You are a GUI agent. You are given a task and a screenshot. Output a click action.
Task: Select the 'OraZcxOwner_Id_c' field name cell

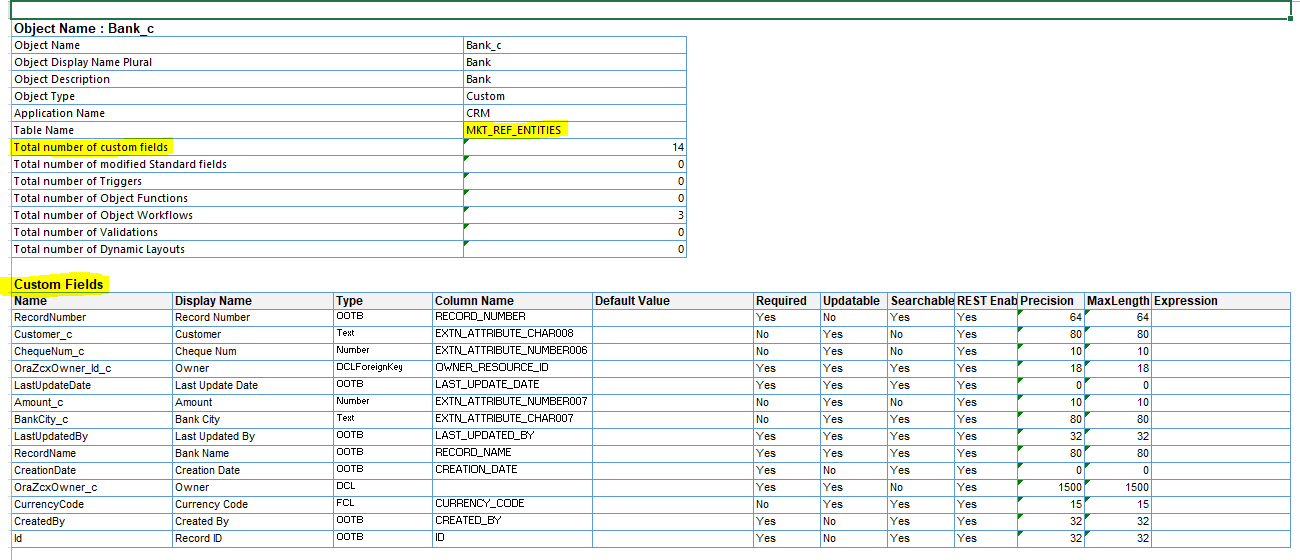tap(92, 368)
